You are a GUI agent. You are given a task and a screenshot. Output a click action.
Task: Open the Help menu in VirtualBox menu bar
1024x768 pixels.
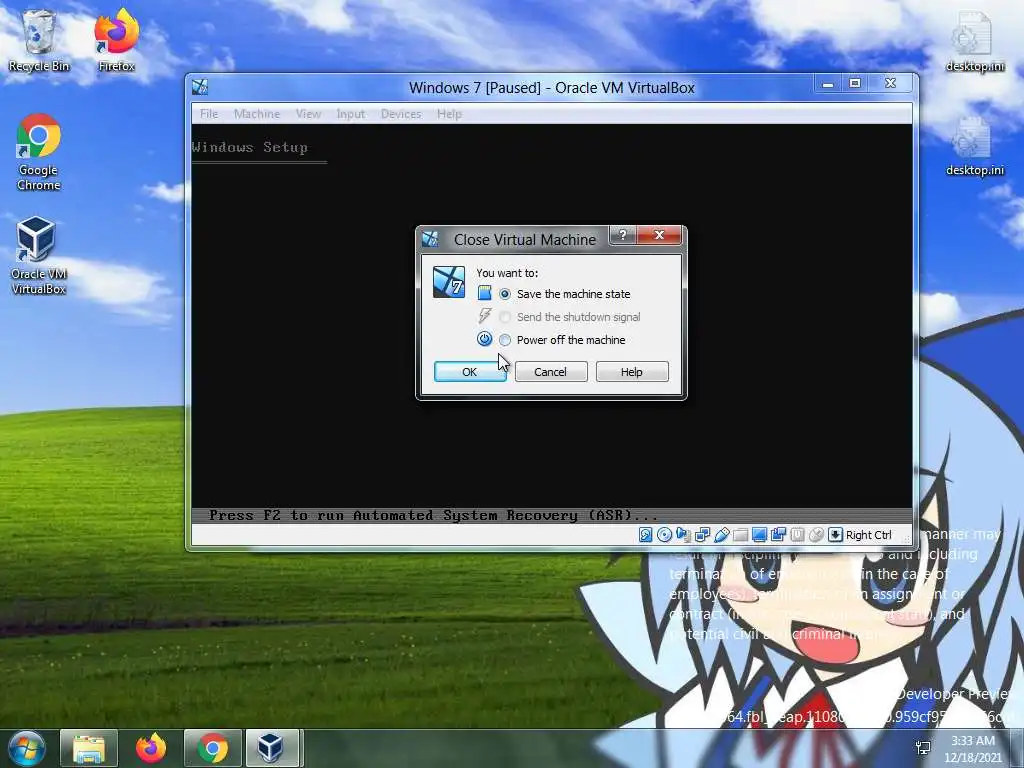point(449,114)
